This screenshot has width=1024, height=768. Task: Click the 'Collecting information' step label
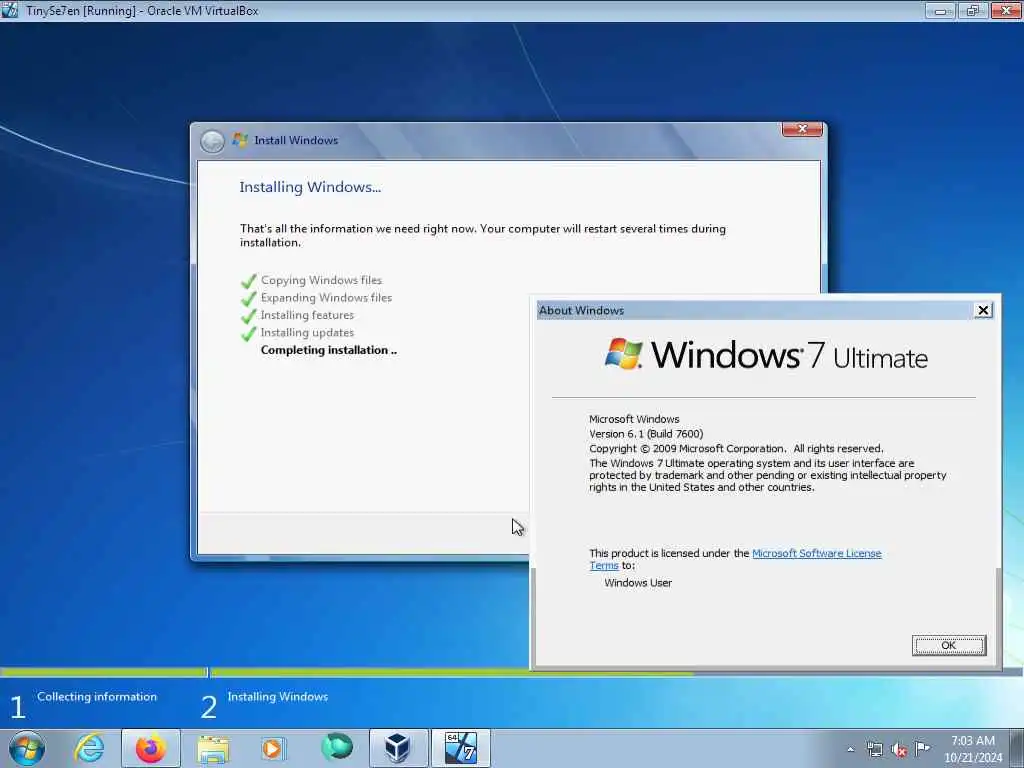coord(97,697)
